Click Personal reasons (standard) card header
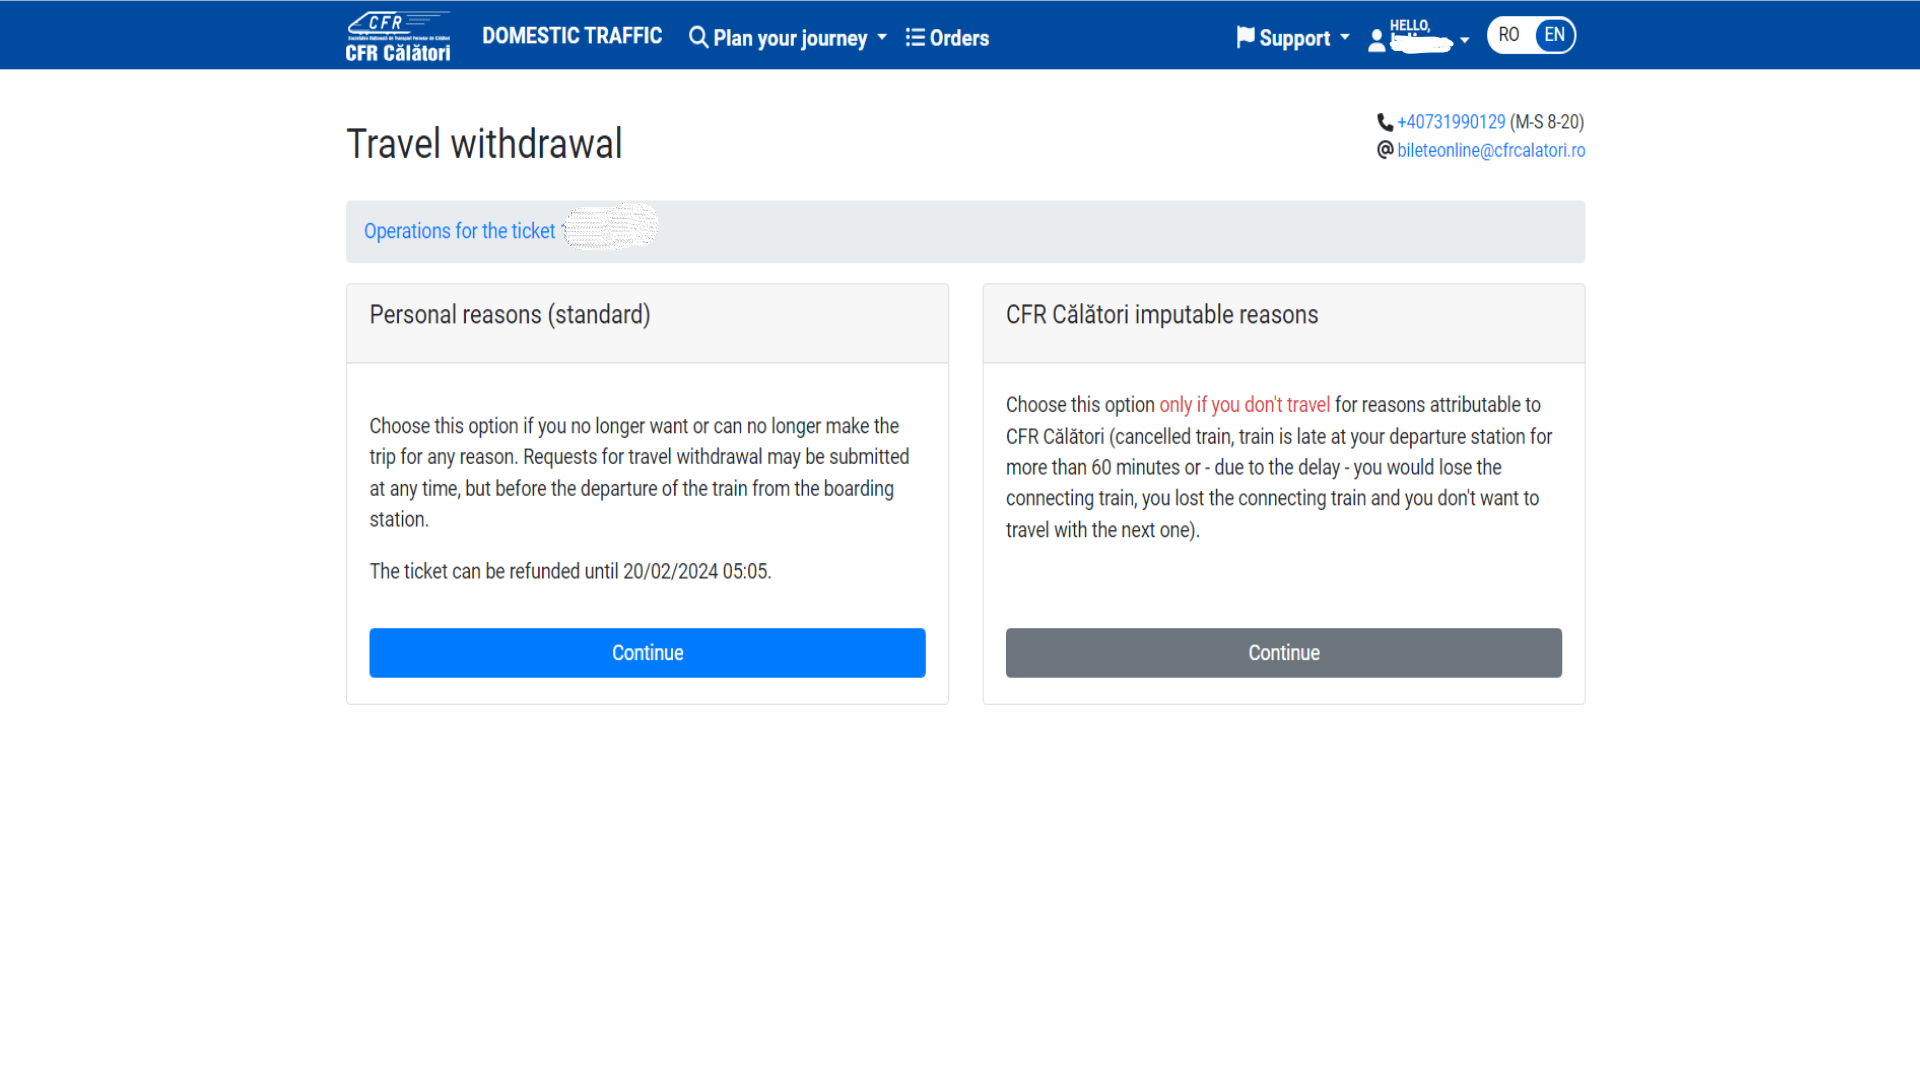The width and height of the screenshot is (1920, 1080). tap(647, 323)
